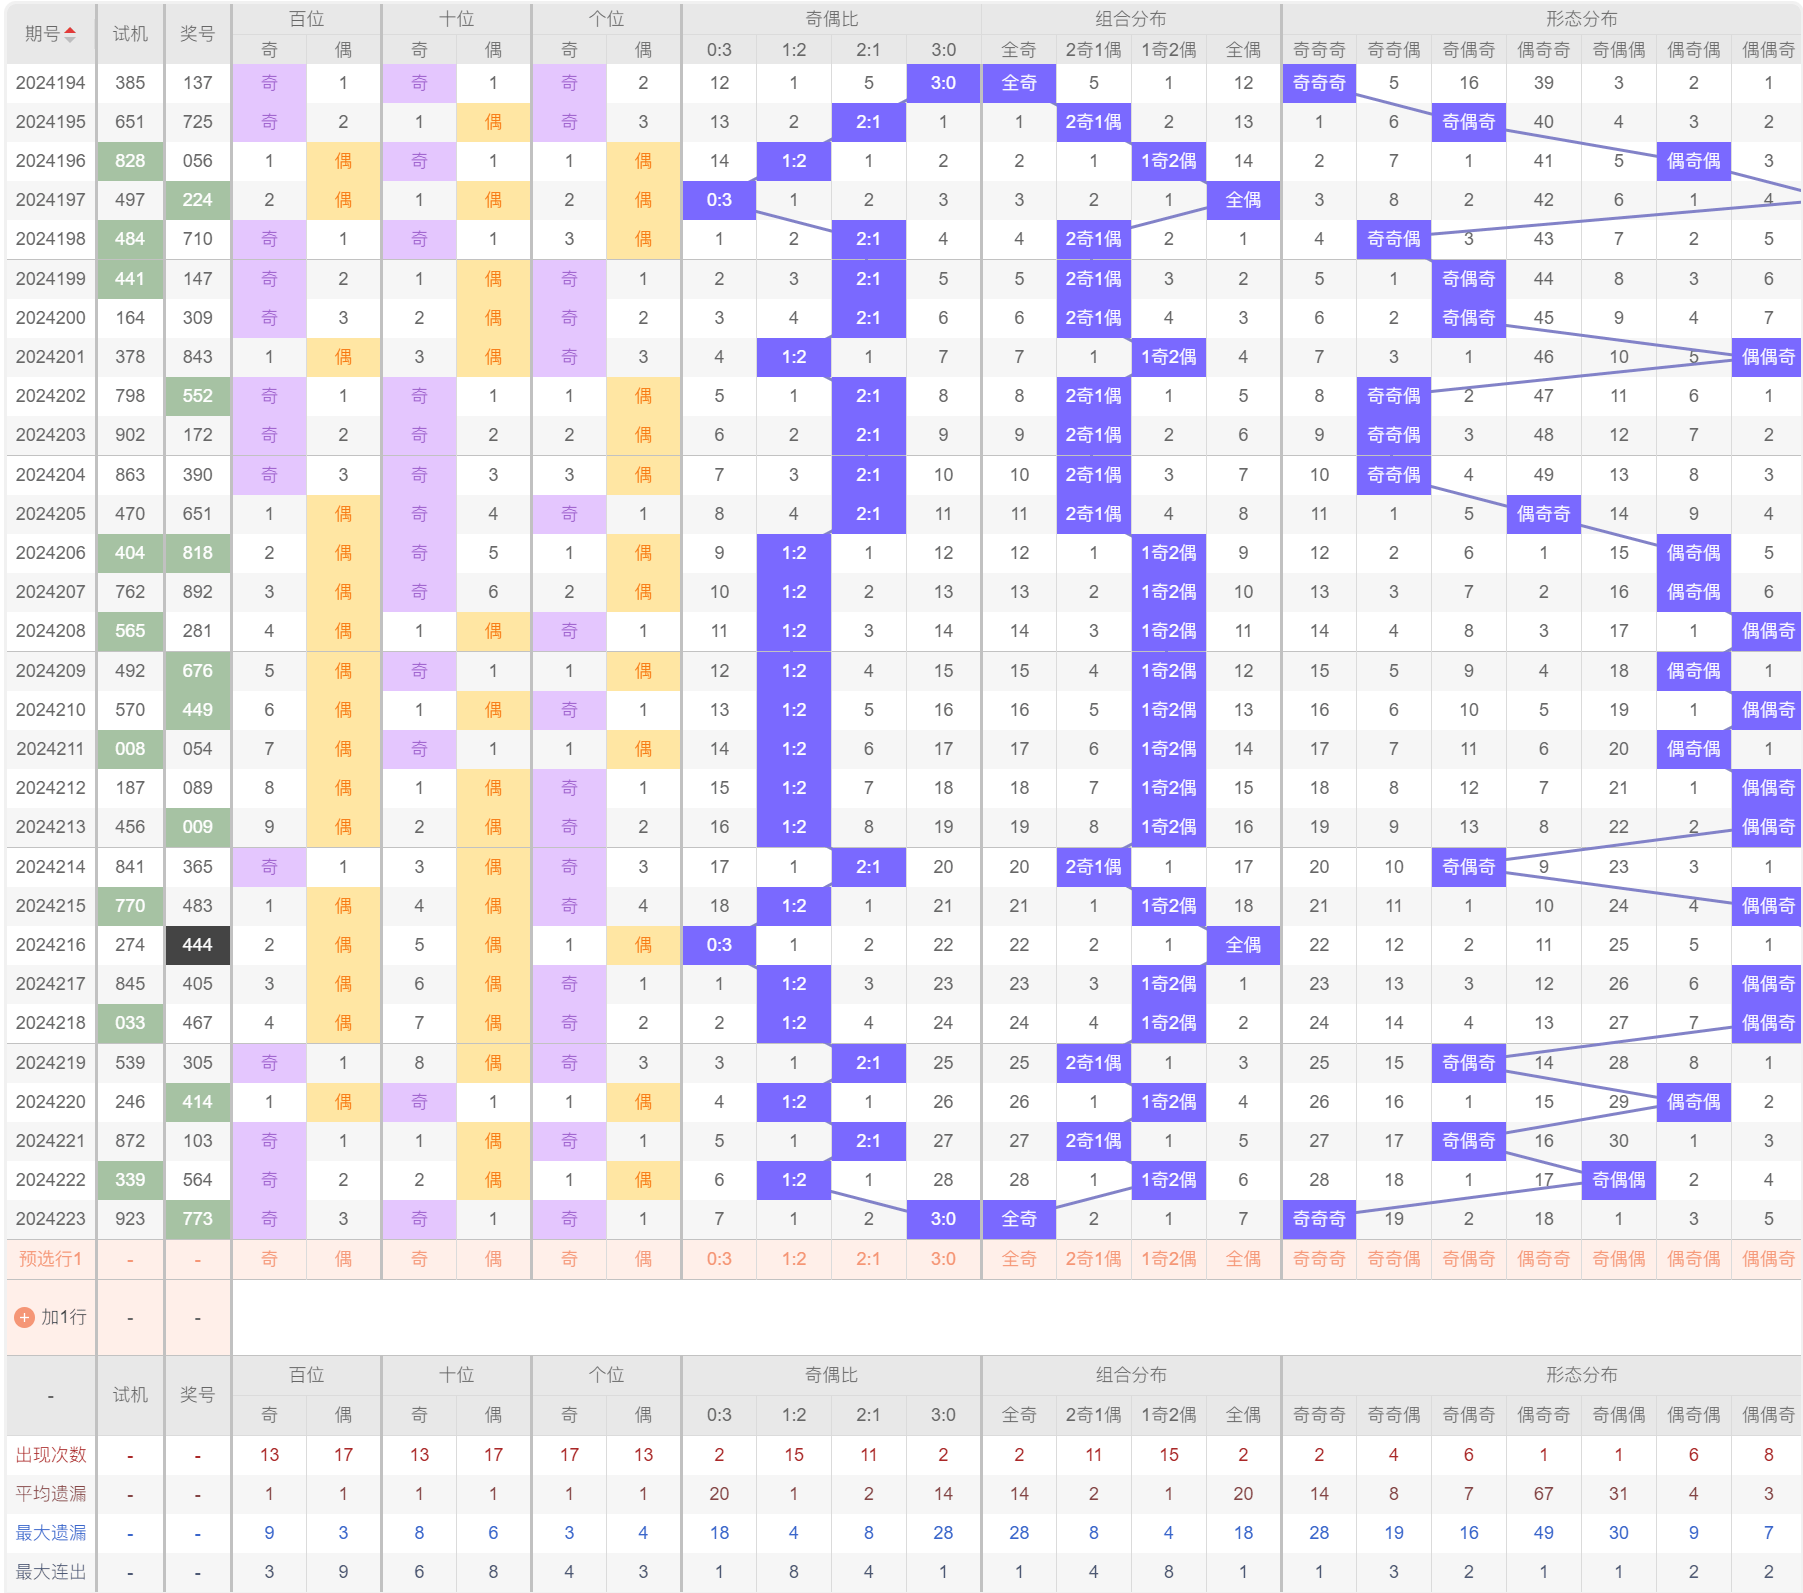Screen dimensions: 1803x1593
Task: Click the 1奇2偶 header in the top table
Action: (1168, 49)
